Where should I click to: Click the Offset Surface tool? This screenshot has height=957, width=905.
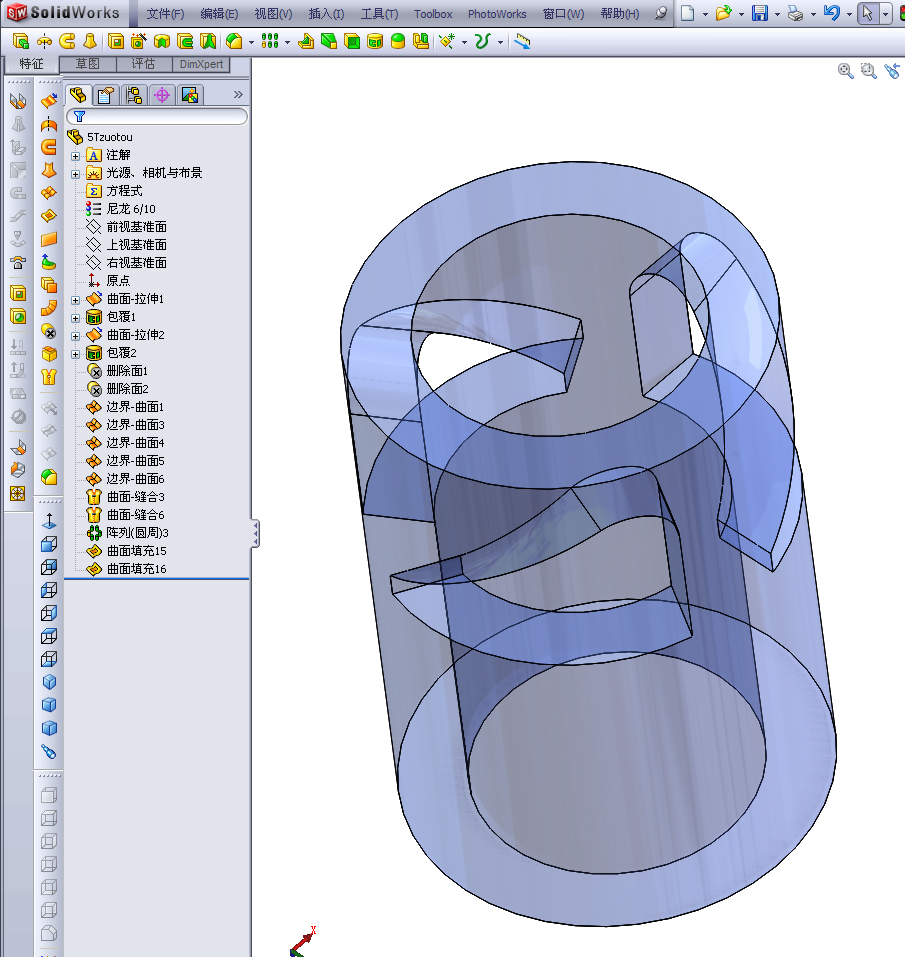pos(49,285)
